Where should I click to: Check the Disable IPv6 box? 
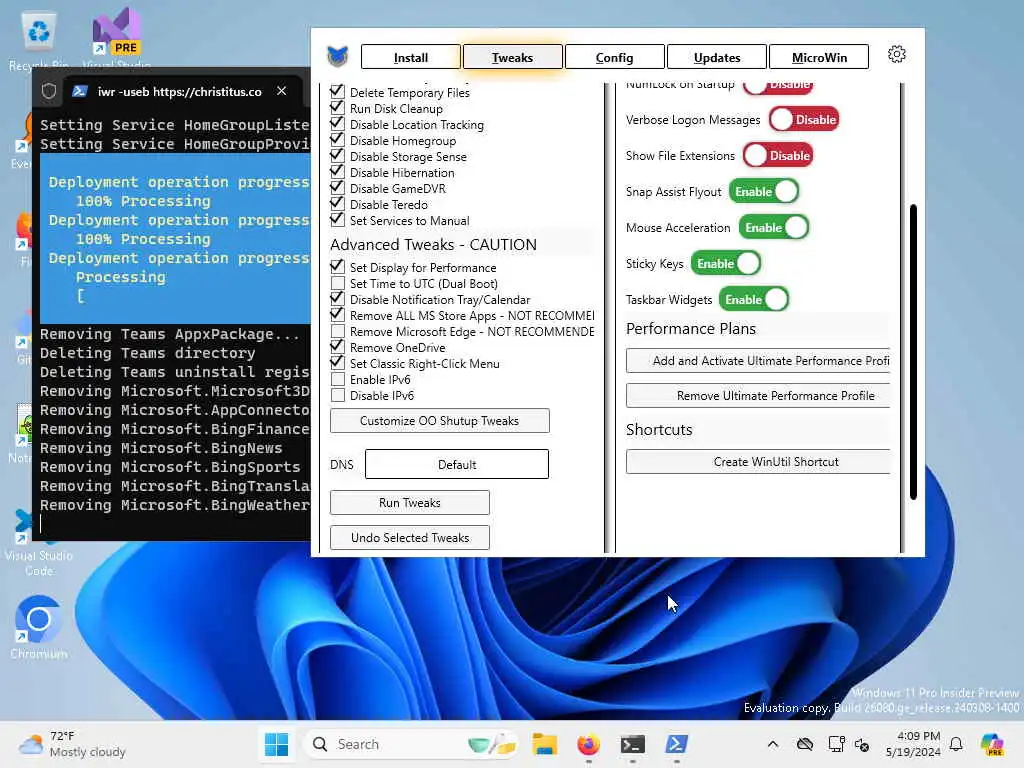(338, 395)
